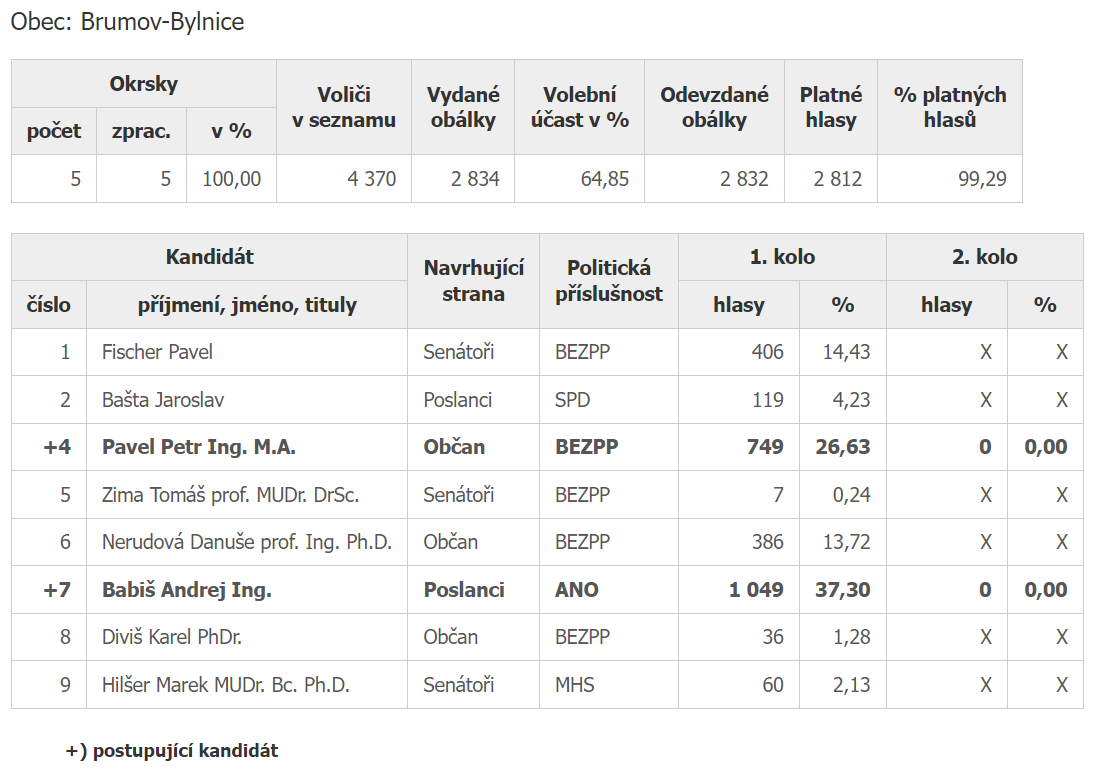Image resolution: width=1104 pixels, height=780 pixels.
Task: Click the Navrhující strana header
Action: tap(473, 281)
